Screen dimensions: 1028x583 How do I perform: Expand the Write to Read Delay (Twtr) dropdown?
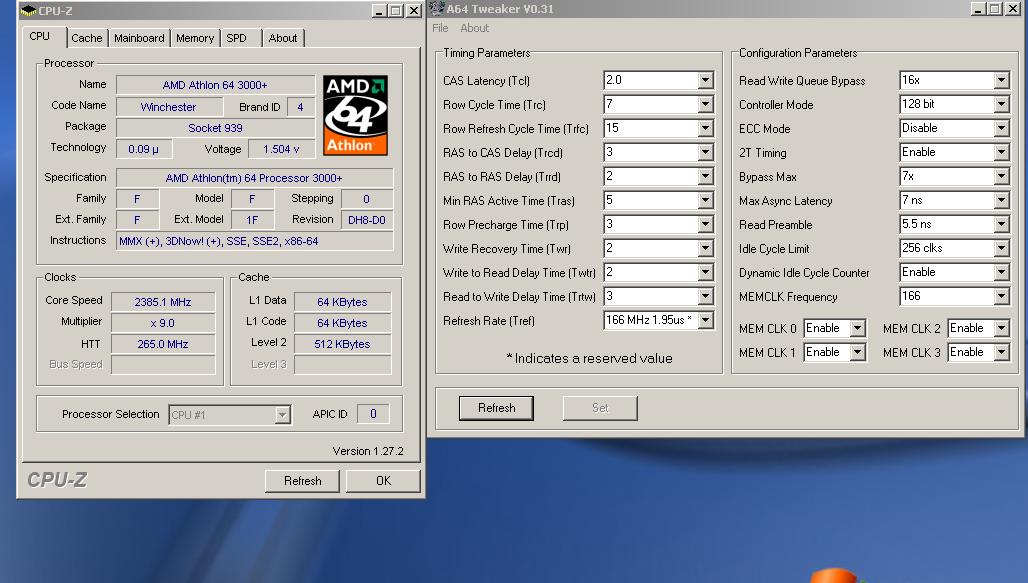click(x=705, y=272)
